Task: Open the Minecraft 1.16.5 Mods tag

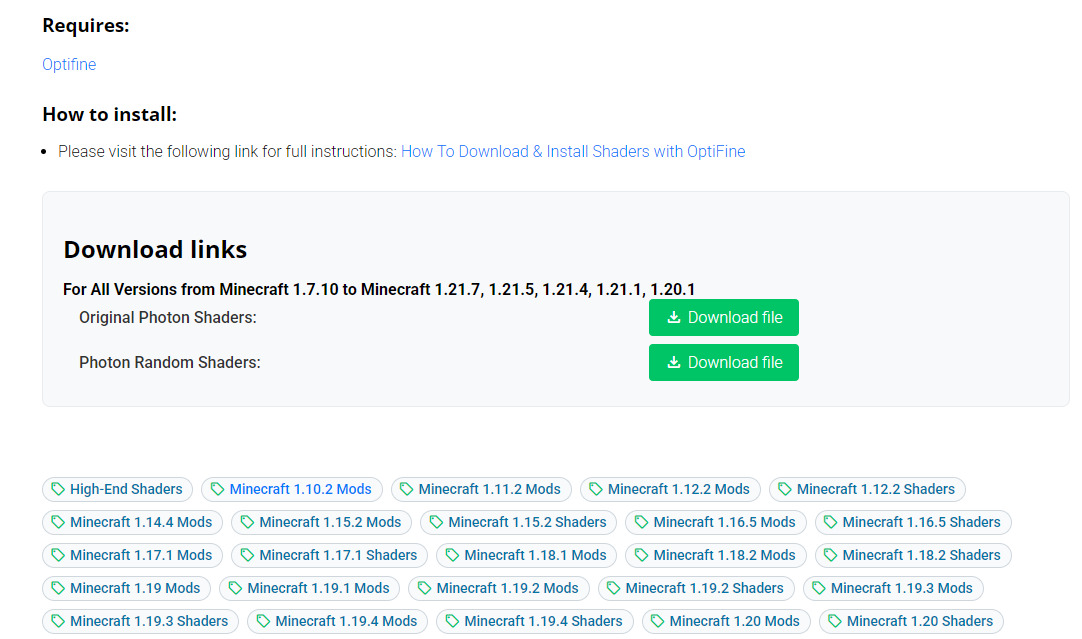Action: click(x=716, y=522)
